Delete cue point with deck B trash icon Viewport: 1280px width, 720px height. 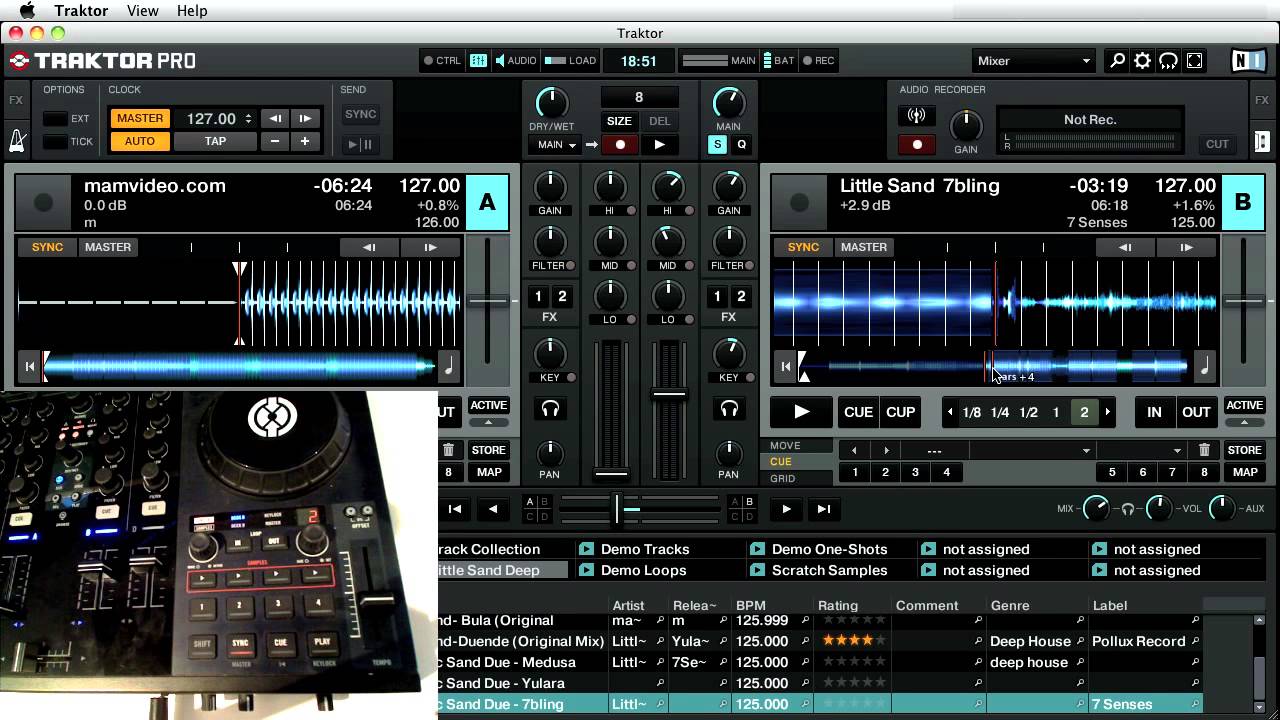(x=1204, y=450)
